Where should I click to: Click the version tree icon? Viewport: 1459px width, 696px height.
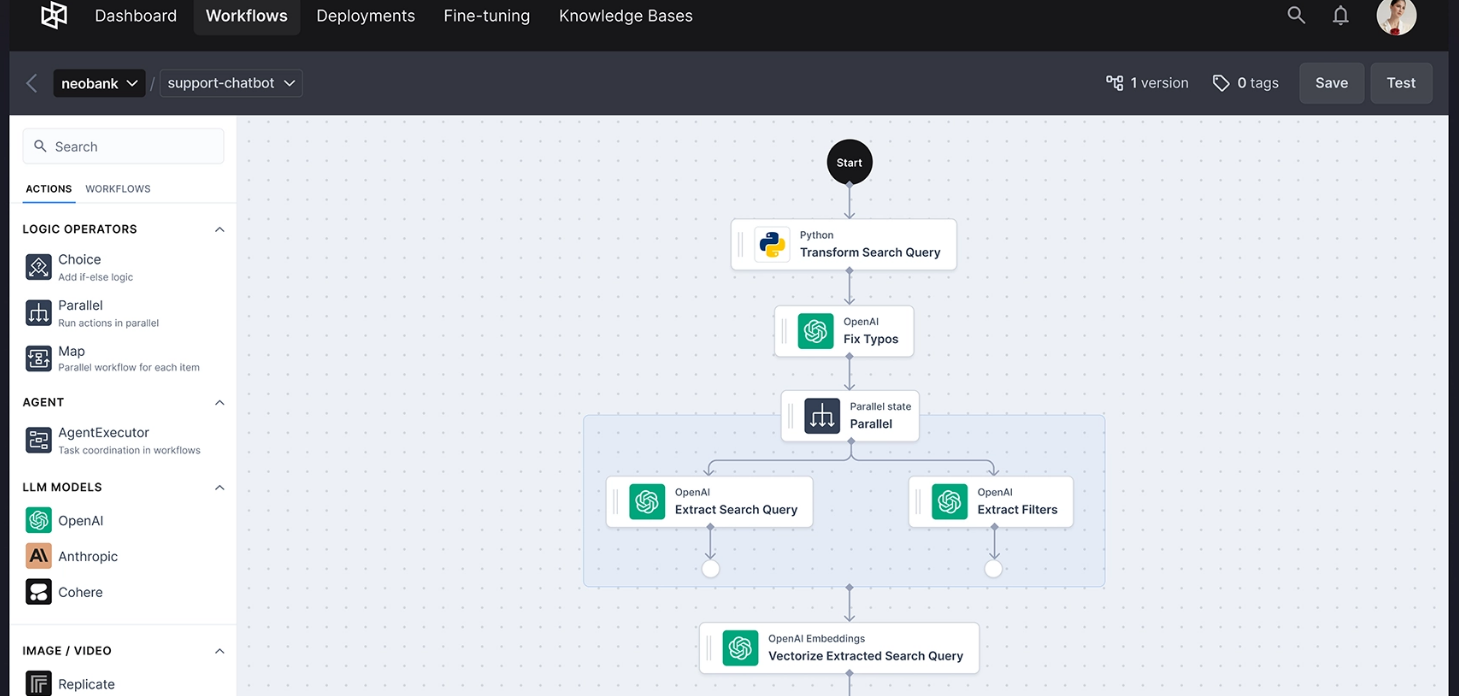point(1114,83)
